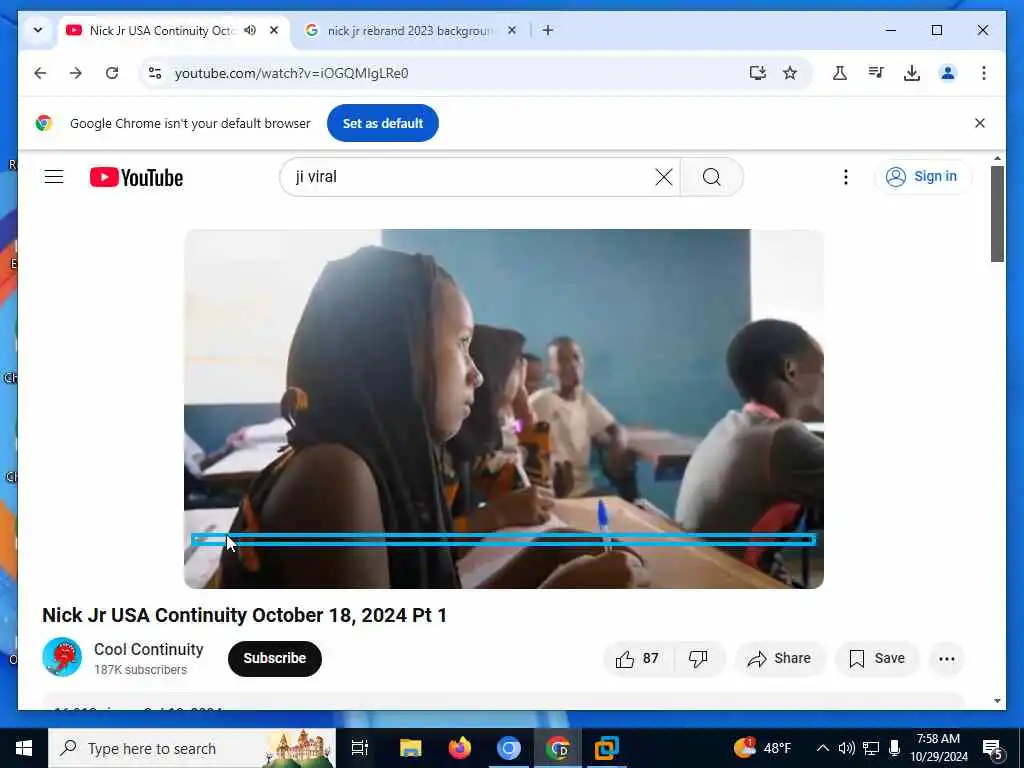Open VMware icon on the taskbar
Image resolution: width=1024 pixels, height=768 pixels.
click(x=607, y=748)
